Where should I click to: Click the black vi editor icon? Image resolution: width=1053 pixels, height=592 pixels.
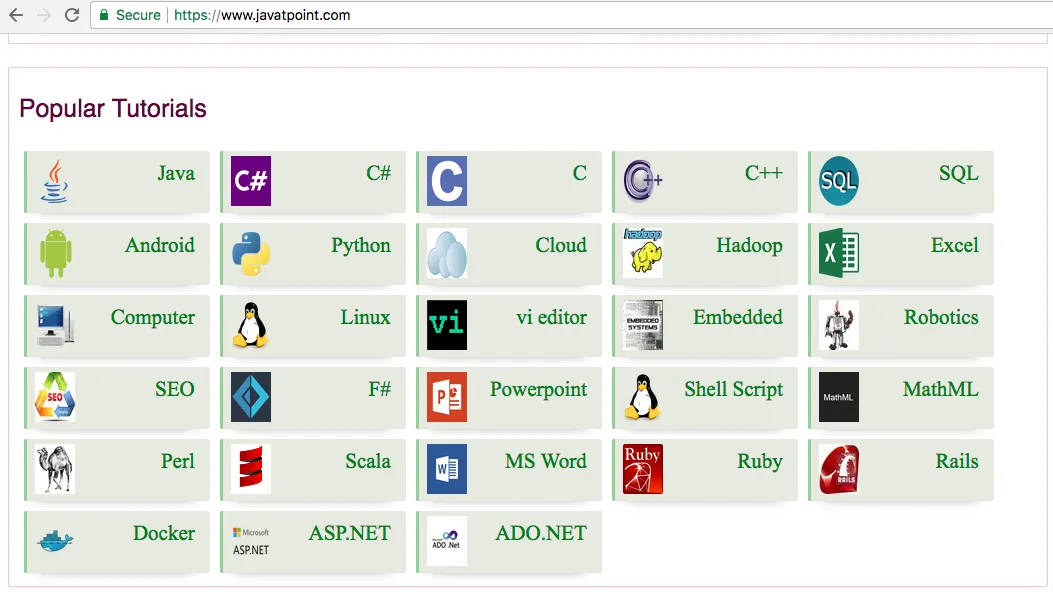(x=447, y=325)
